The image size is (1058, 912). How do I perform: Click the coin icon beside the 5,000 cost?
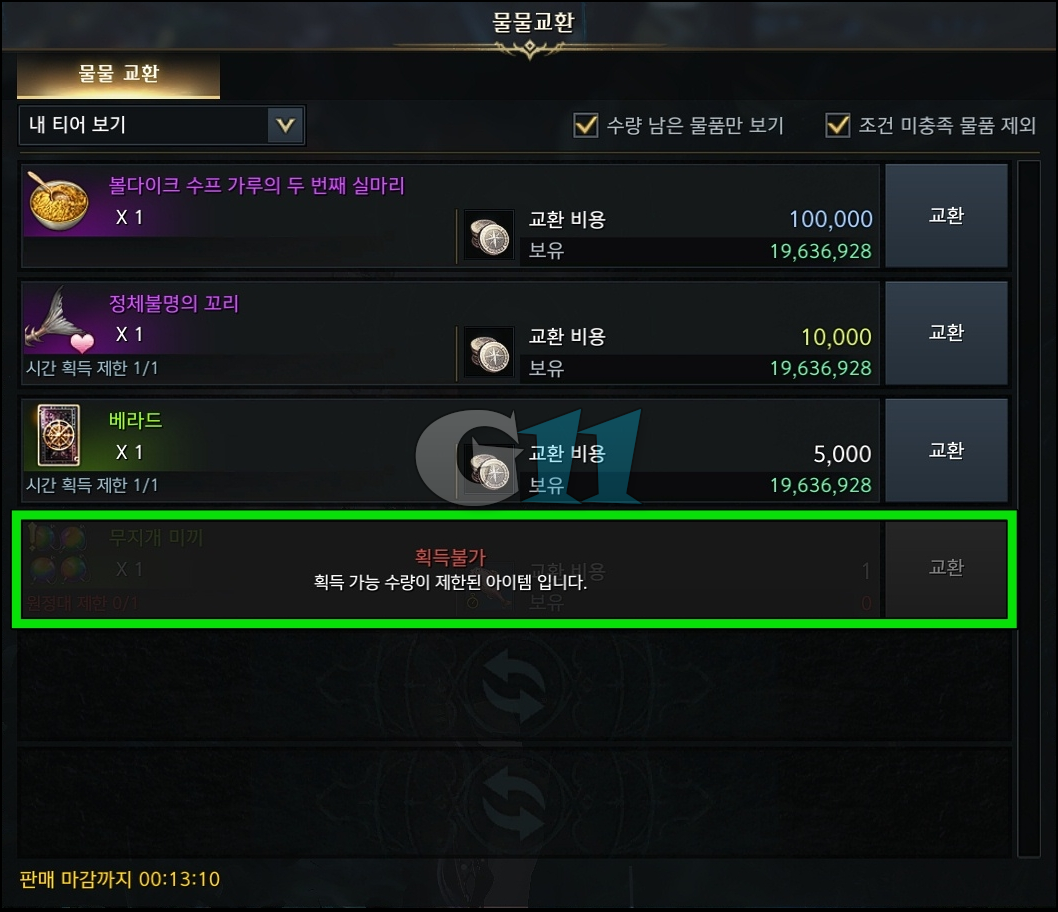coord(490,471)
